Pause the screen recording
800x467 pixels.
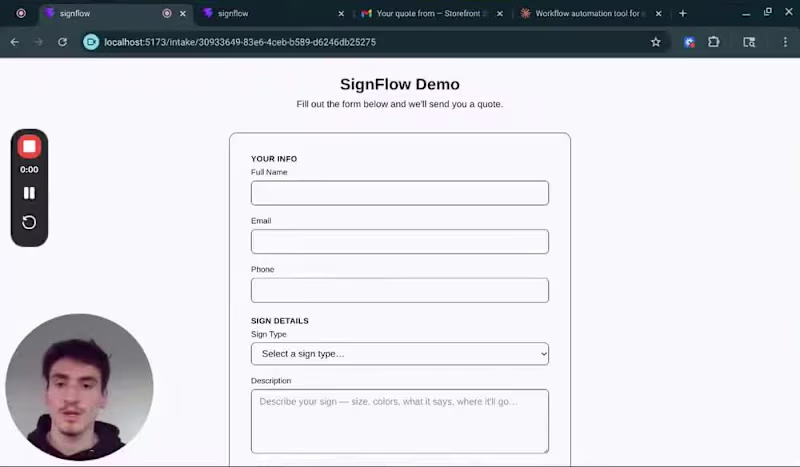[x=29, y=193]
